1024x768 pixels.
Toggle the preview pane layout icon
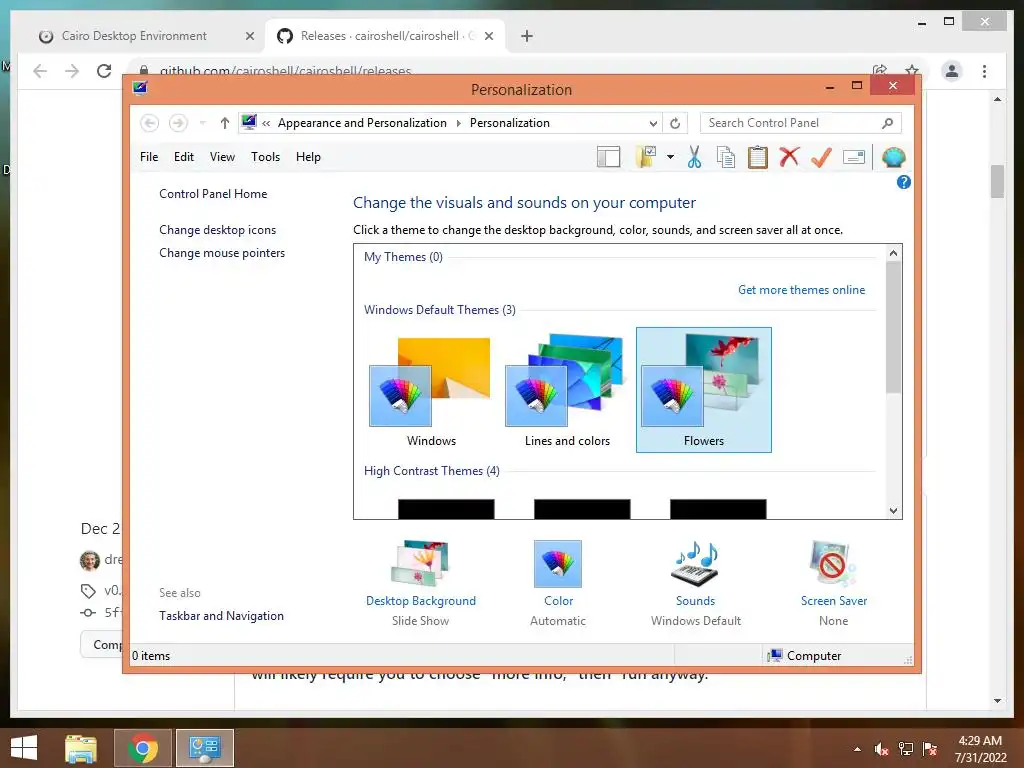click(608, 157)
